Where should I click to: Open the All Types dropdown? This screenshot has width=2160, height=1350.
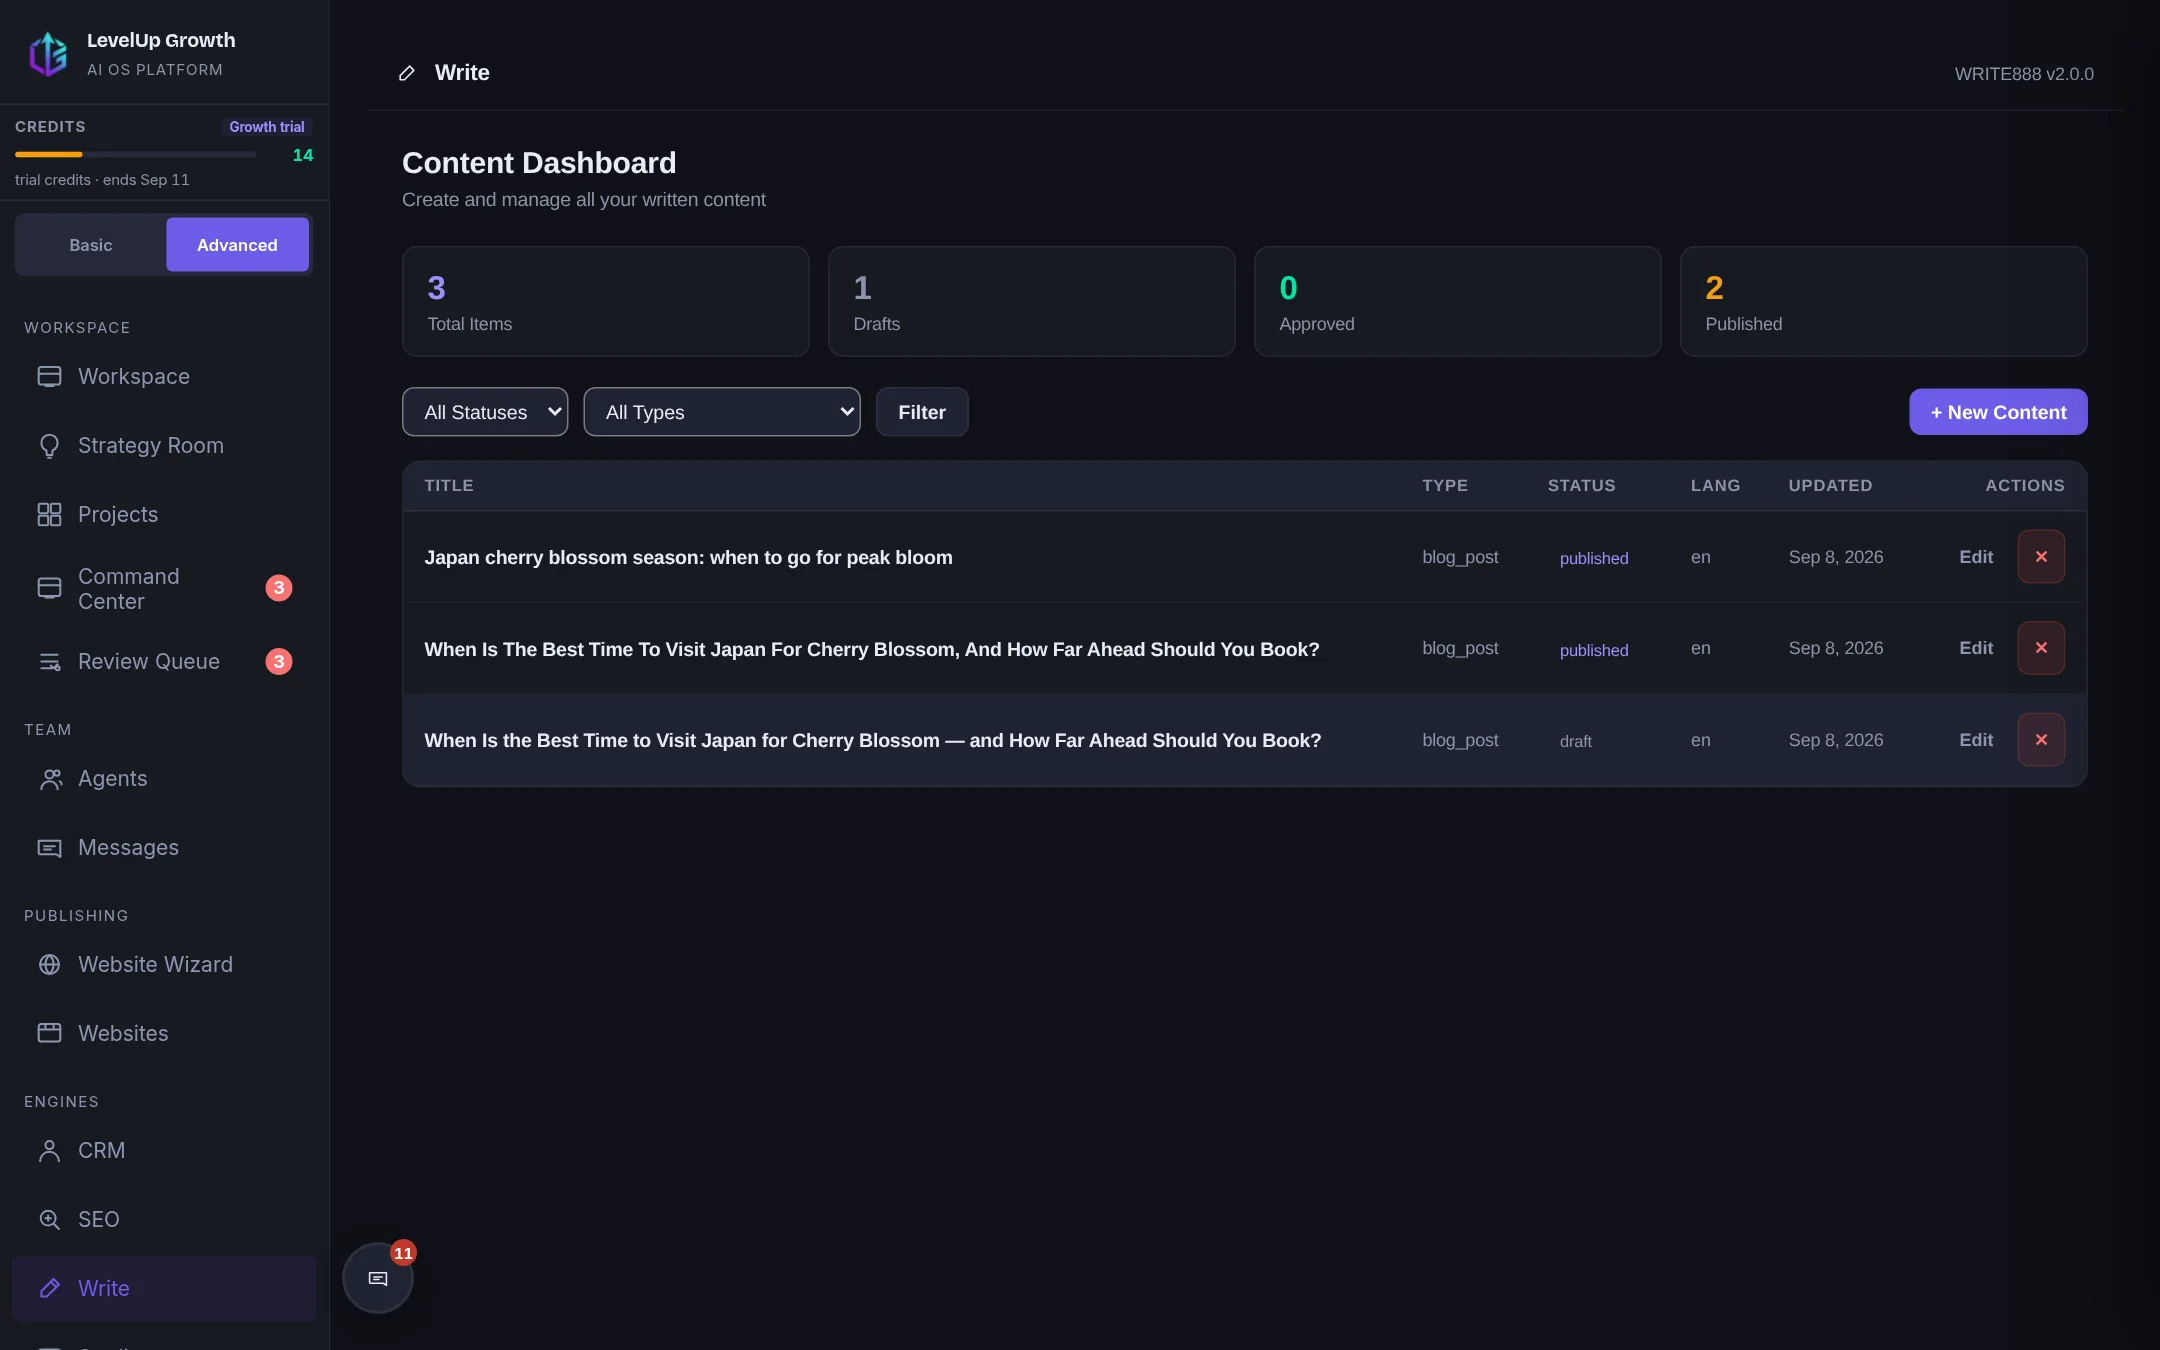[x=722, y=412]
